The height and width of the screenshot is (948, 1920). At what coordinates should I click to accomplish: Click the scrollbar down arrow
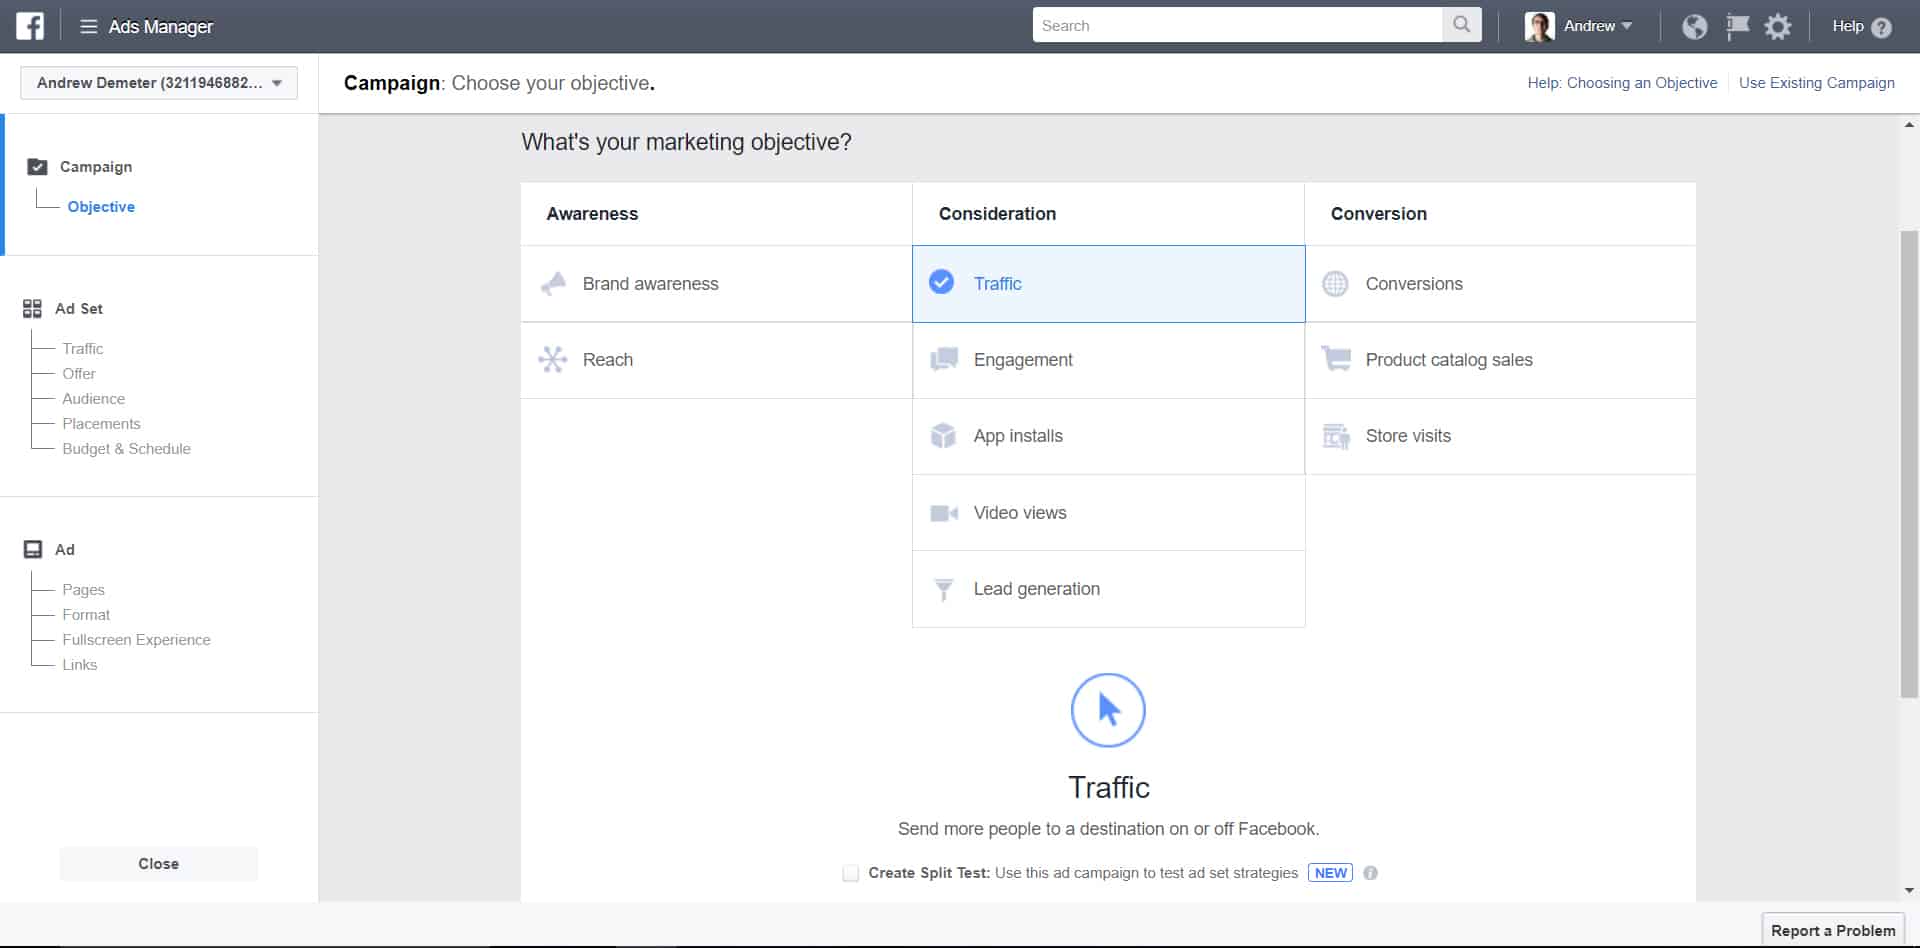(x=1909, y=890)
